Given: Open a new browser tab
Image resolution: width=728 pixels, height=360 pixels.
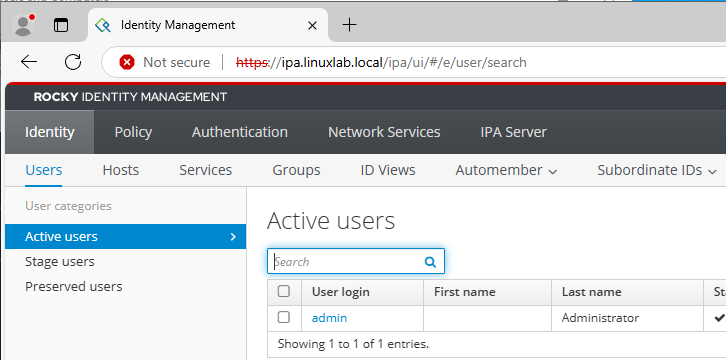Looking at the screenshot, I should point(349,25).
